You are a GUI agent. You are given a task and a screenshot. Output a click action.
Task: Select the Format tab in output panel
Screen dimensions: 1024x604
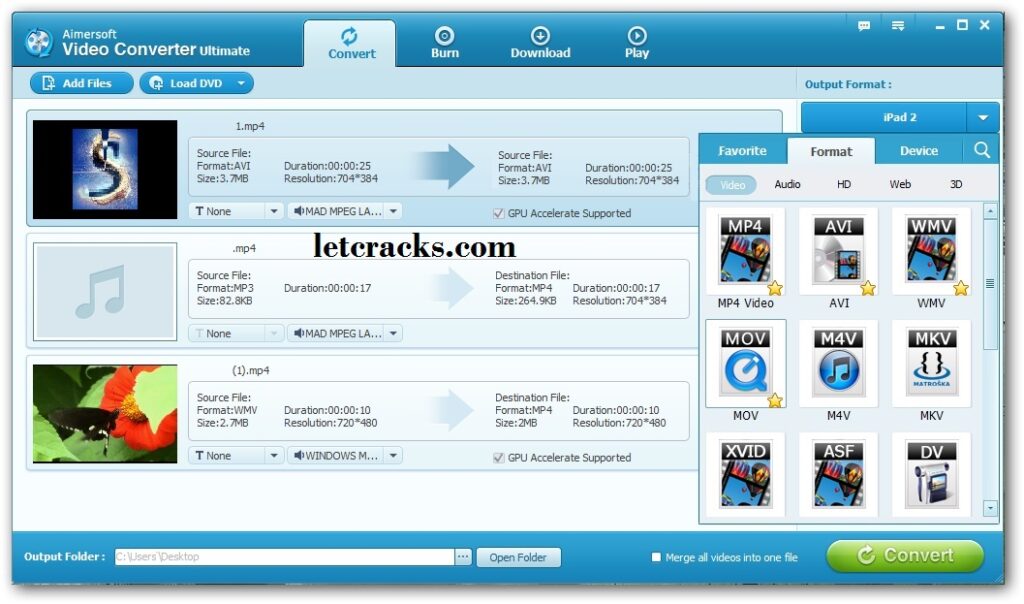(x=831, y=151)
